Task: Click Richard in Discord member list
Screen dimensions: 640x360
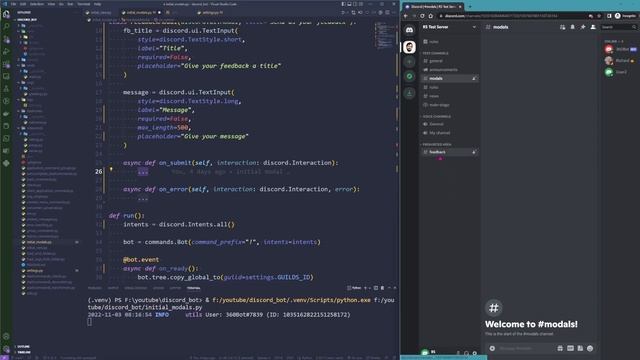Action: click(620, 60)
